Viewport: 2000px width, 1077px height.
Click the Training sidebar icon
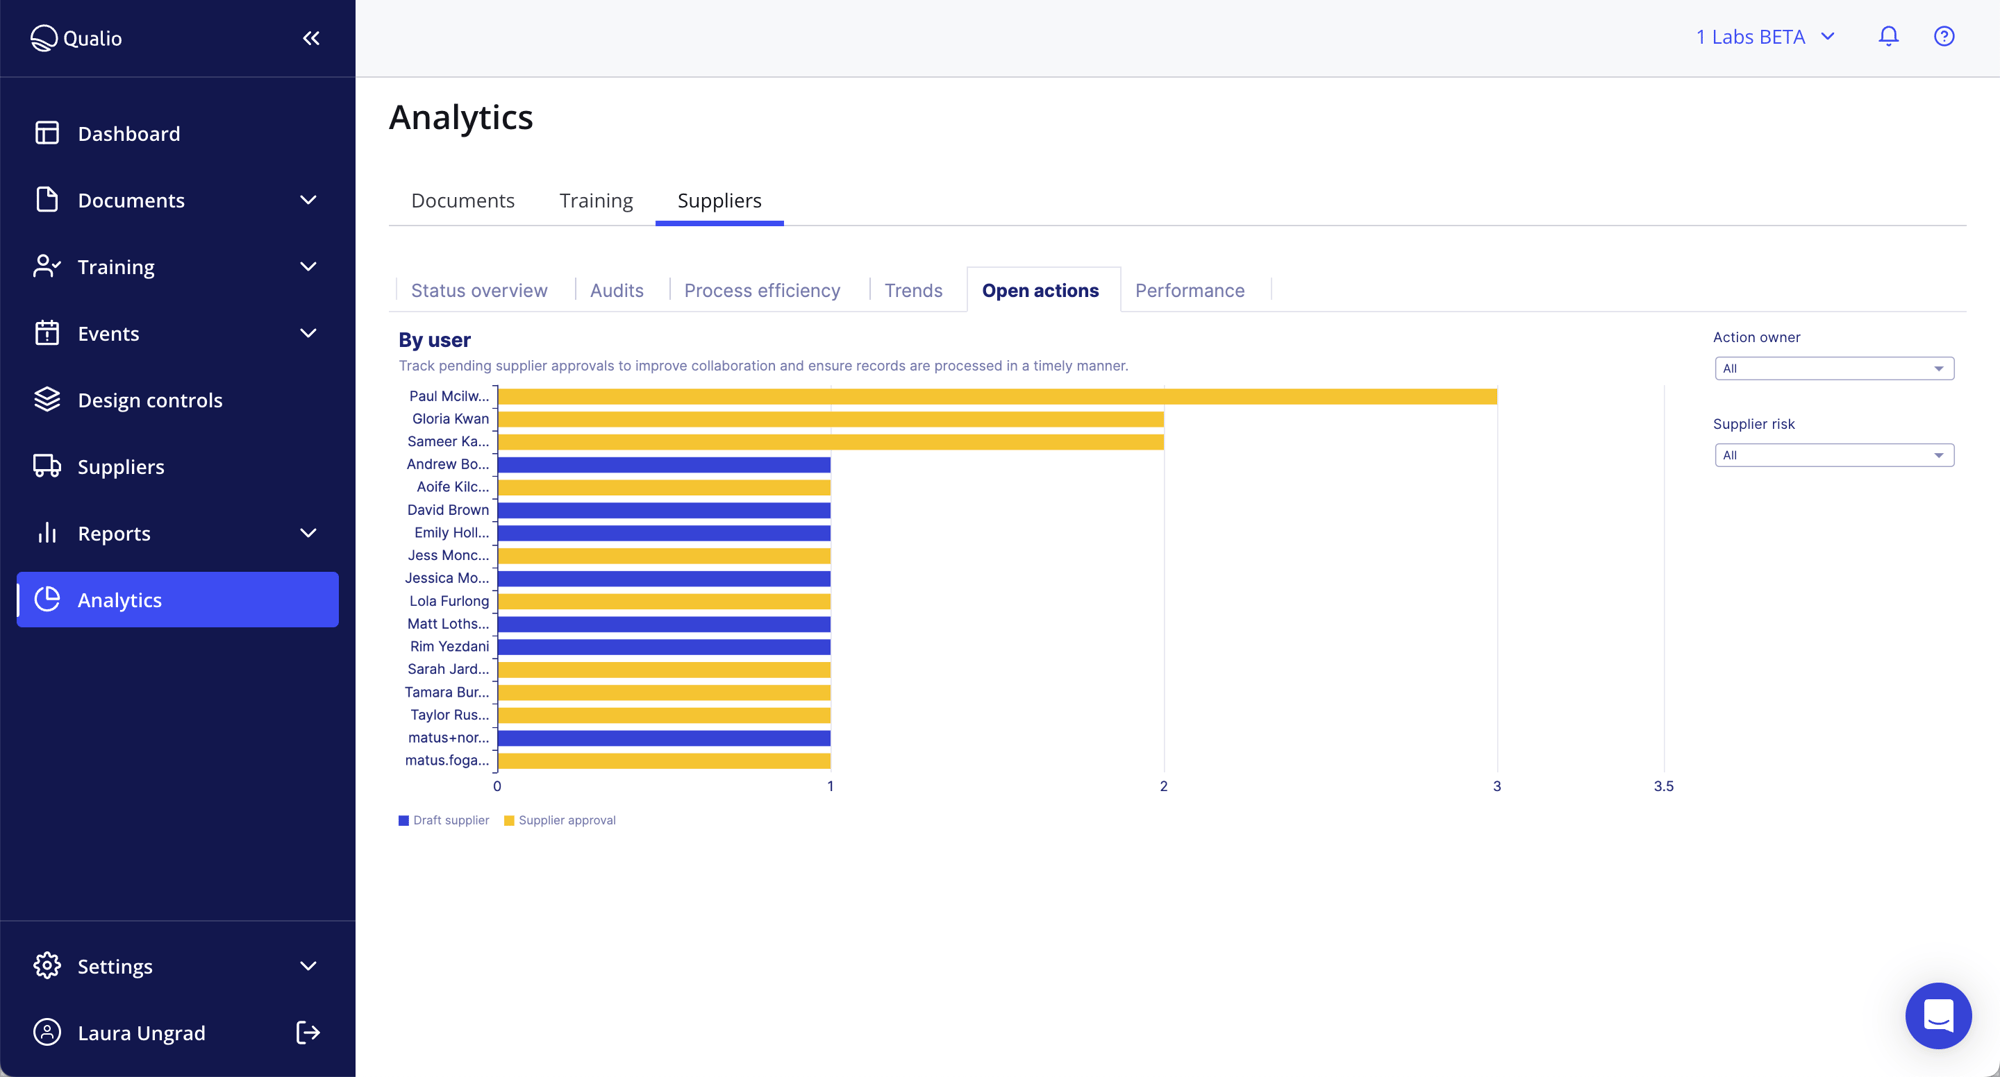pos(47,266)
